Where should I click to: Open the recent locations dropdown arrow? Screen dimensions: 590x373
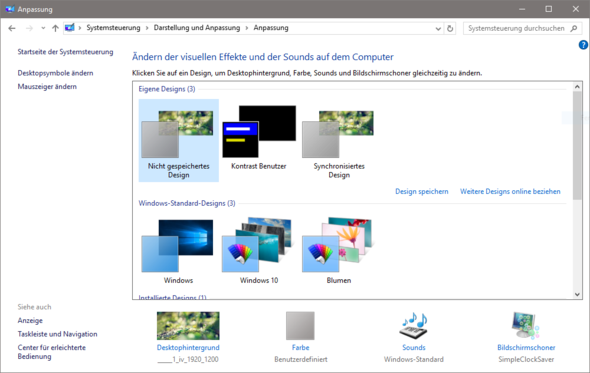[x=43, y=28]
